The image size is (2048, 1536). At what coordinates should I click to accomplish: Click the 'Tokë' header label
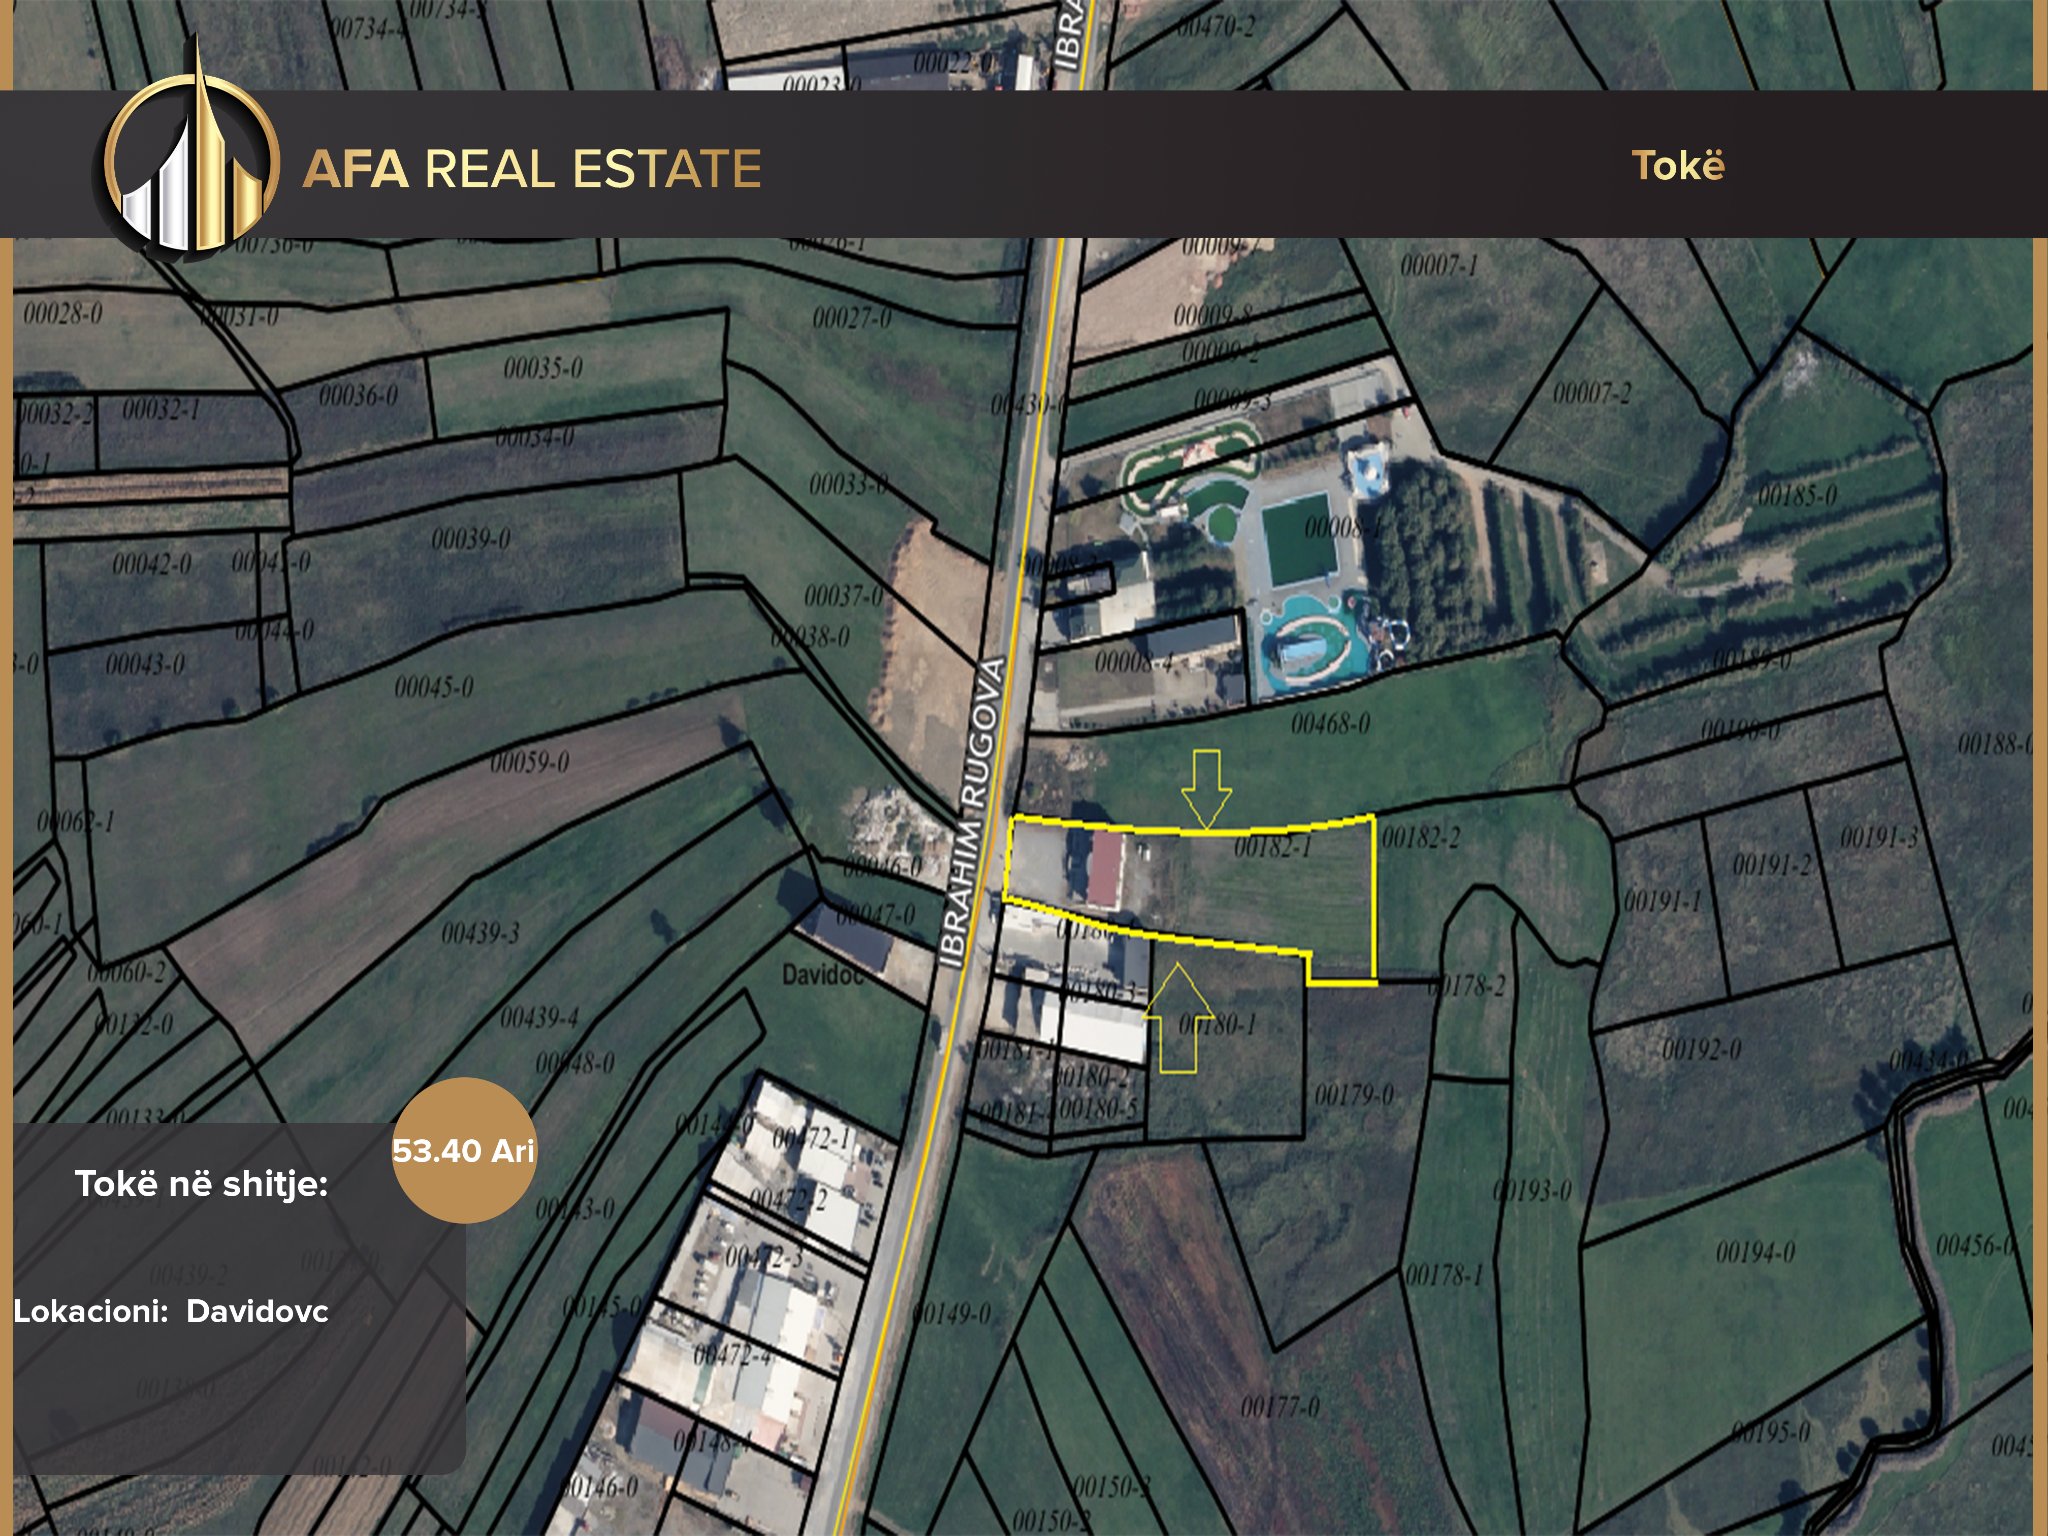pos(1678,166)
